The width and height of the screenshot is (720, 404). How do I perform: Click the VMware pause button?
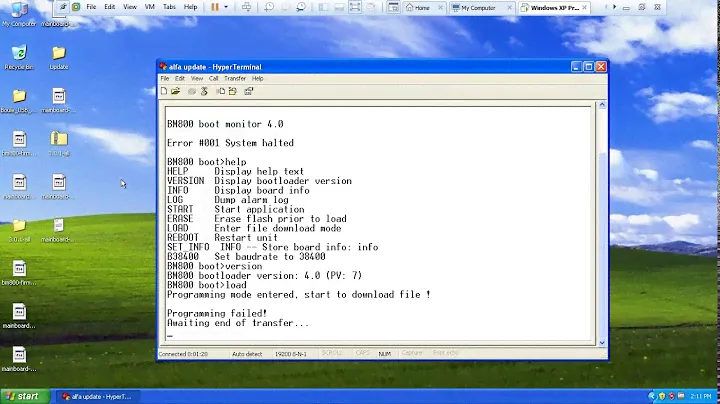pos(214,7)
